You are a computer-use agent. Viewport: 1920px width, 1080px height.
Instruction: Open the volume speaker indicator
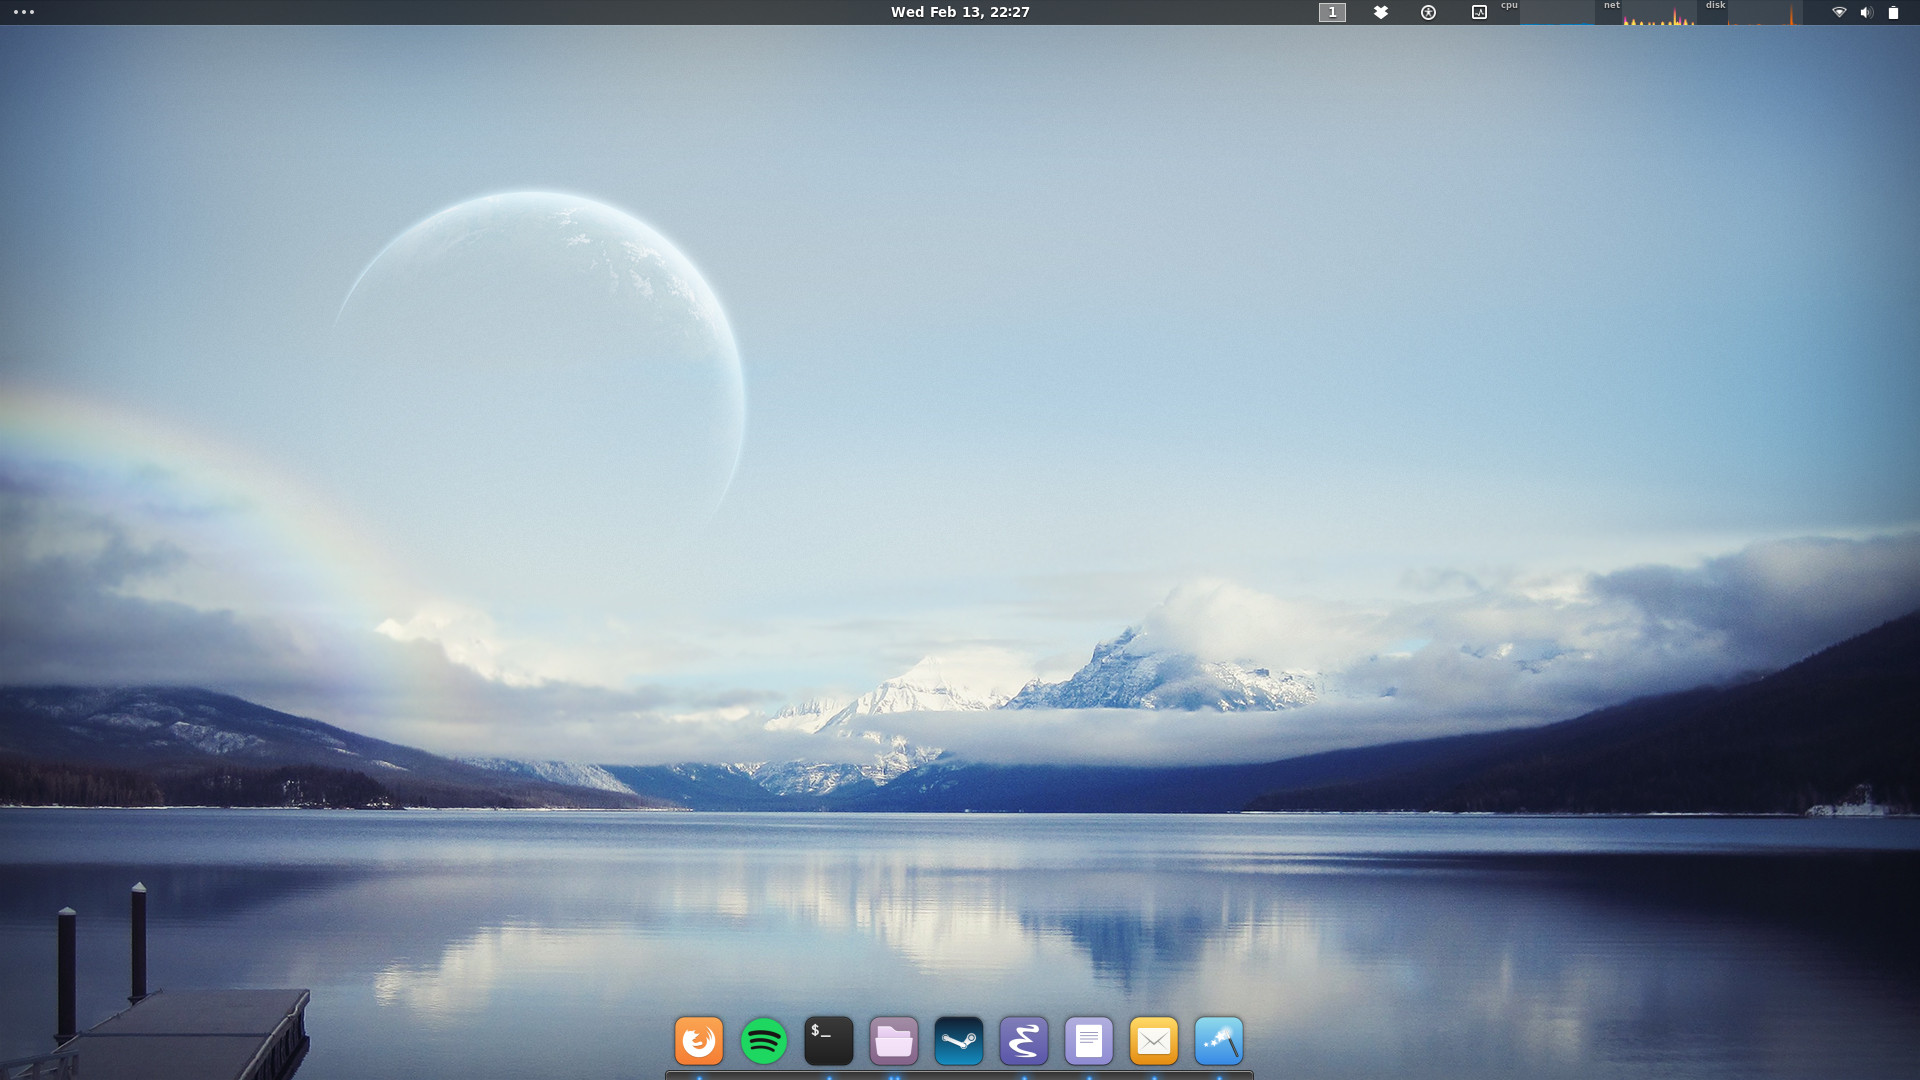tap(1866, 12)
